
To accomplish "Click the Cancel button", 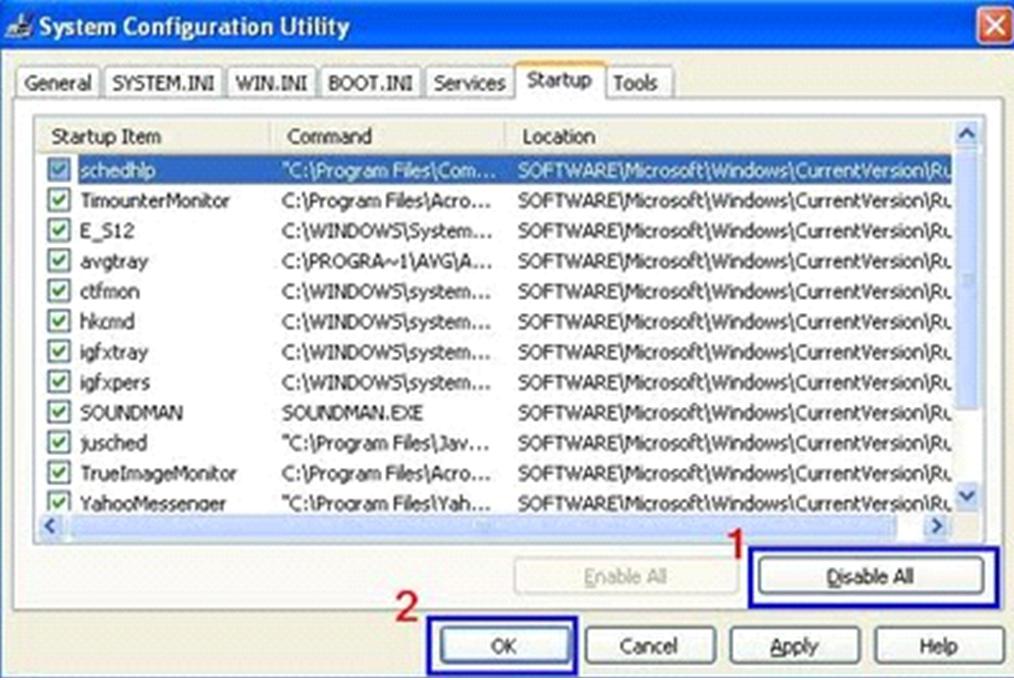I will coord(649,646).
